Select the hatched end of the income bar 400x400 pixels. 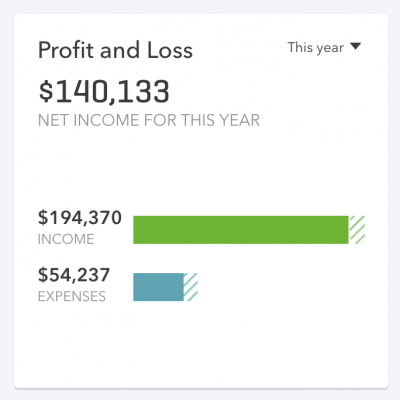[357, 230]
